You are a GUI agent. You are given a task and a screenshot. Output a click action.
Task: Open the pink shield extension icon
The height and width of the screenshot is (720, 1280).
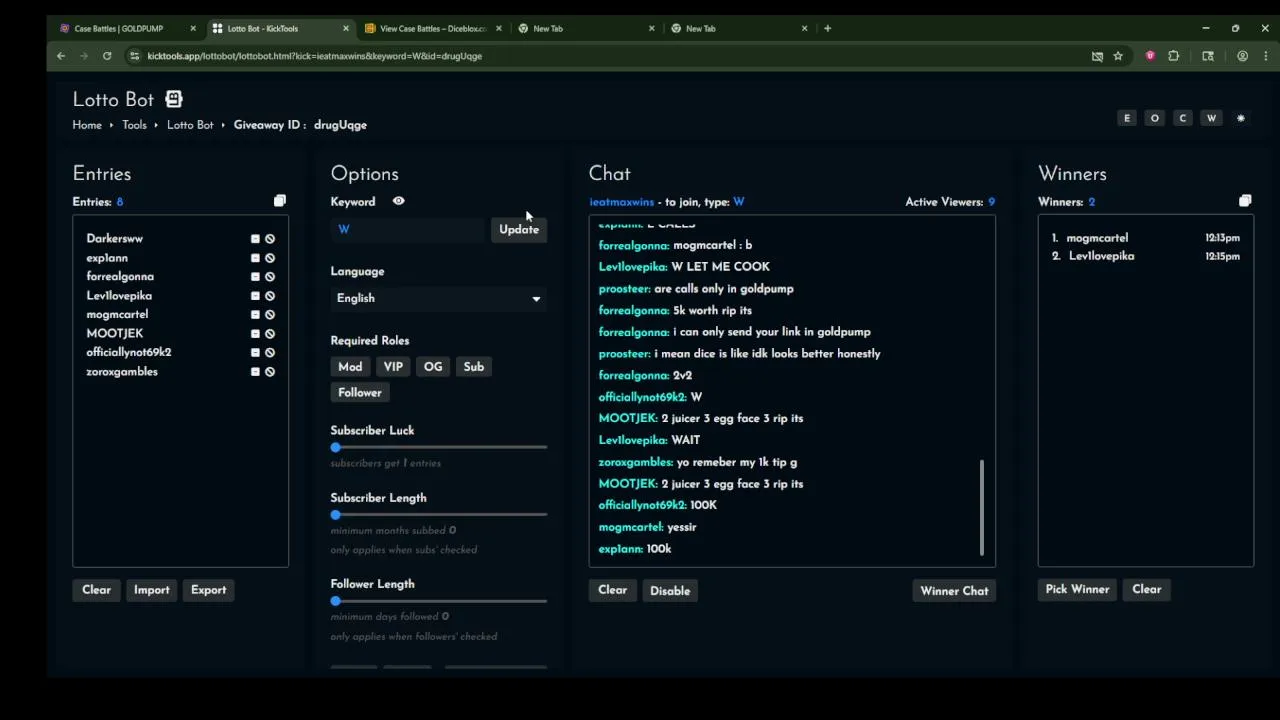pos(1150,56)
